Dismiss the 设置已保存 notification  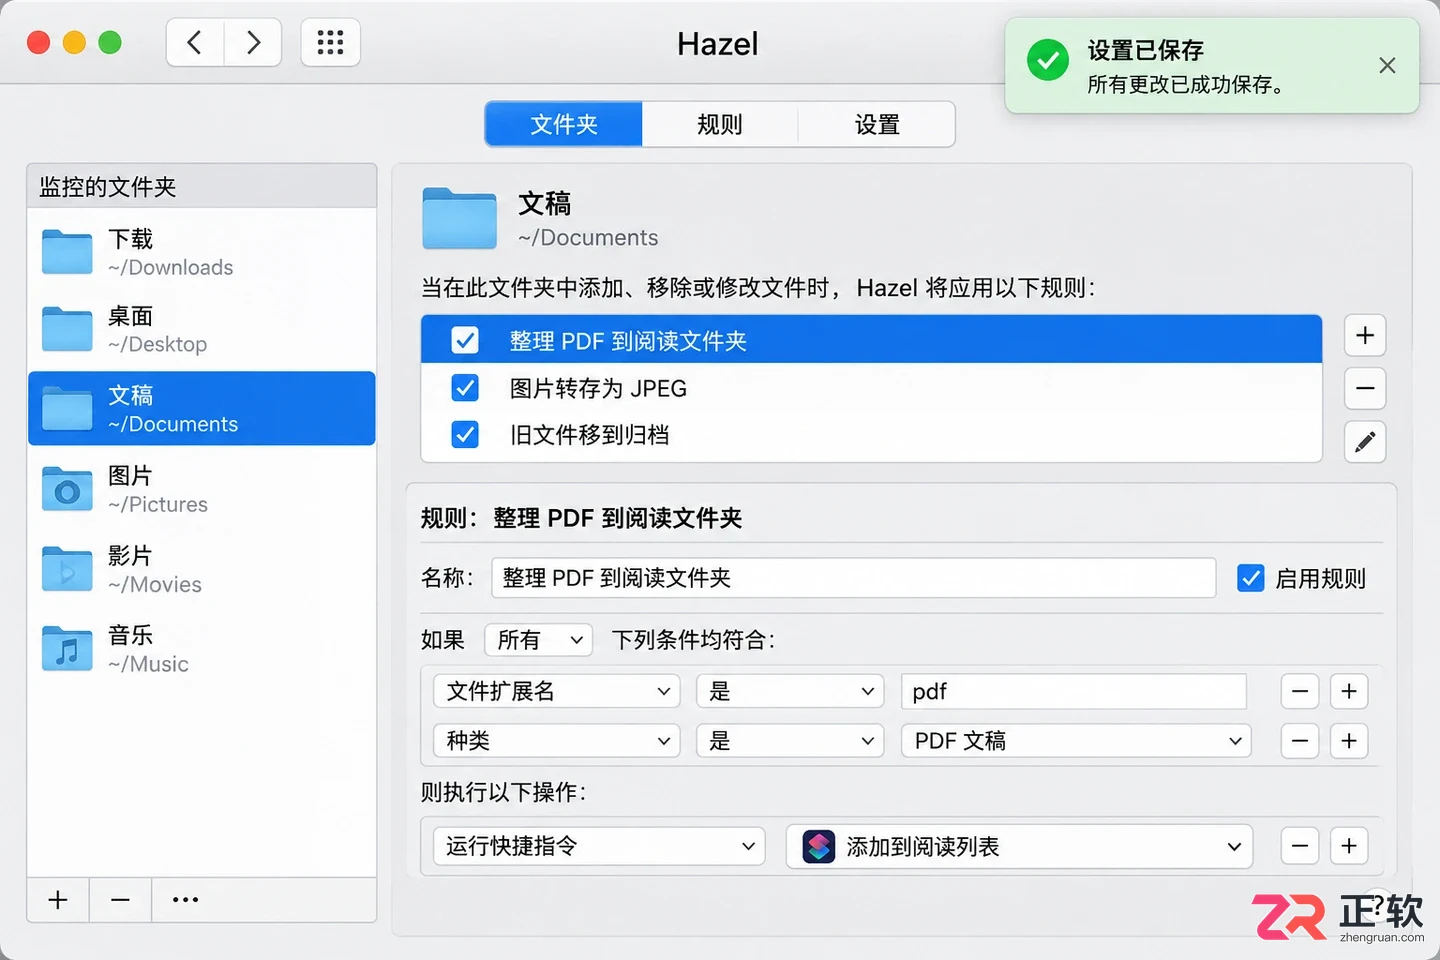click(x=1387, y=66)
